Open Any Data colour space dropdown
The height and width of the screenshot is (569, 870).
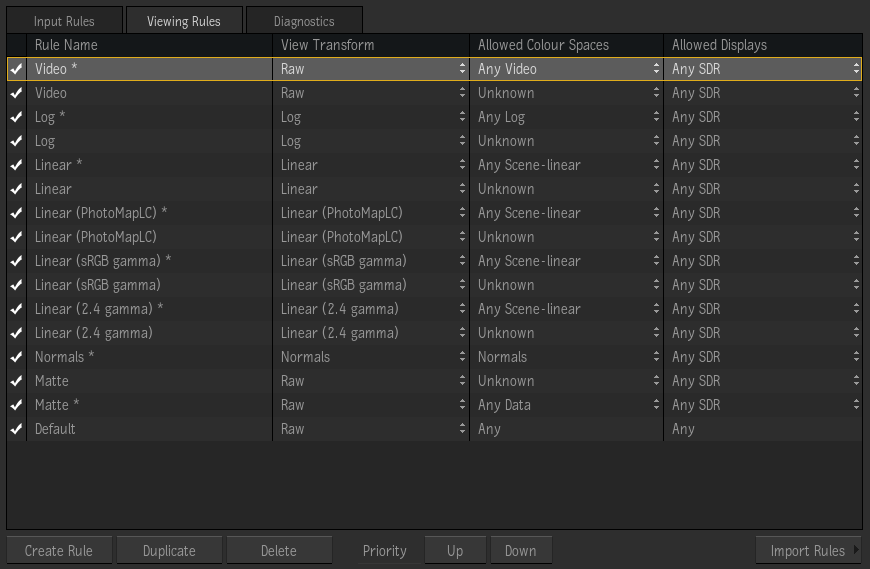(567, 405)
